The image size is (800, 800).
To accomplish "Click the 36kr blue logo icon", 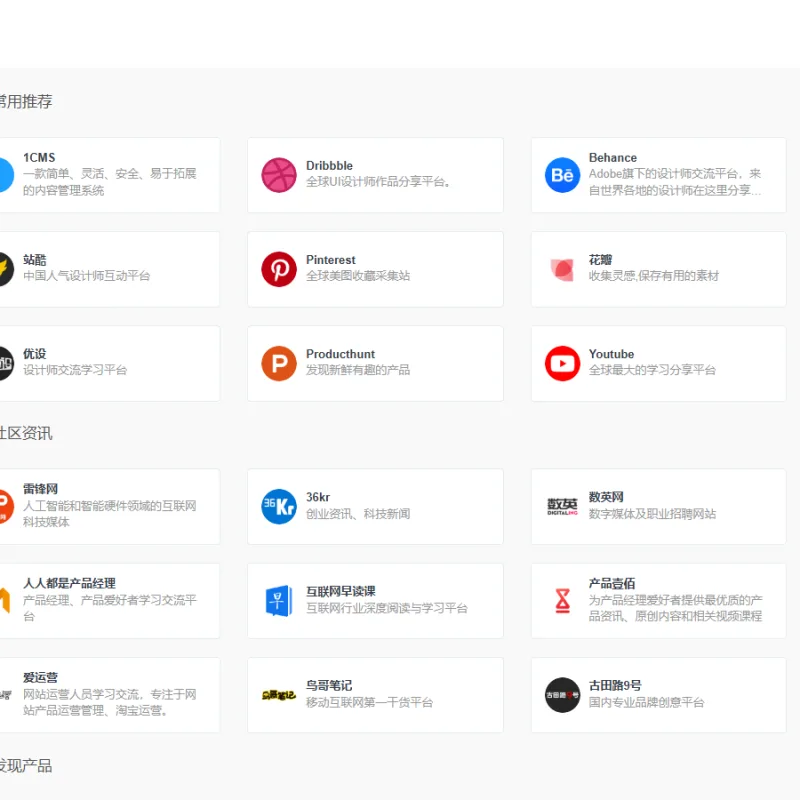I will click(279, 507).
